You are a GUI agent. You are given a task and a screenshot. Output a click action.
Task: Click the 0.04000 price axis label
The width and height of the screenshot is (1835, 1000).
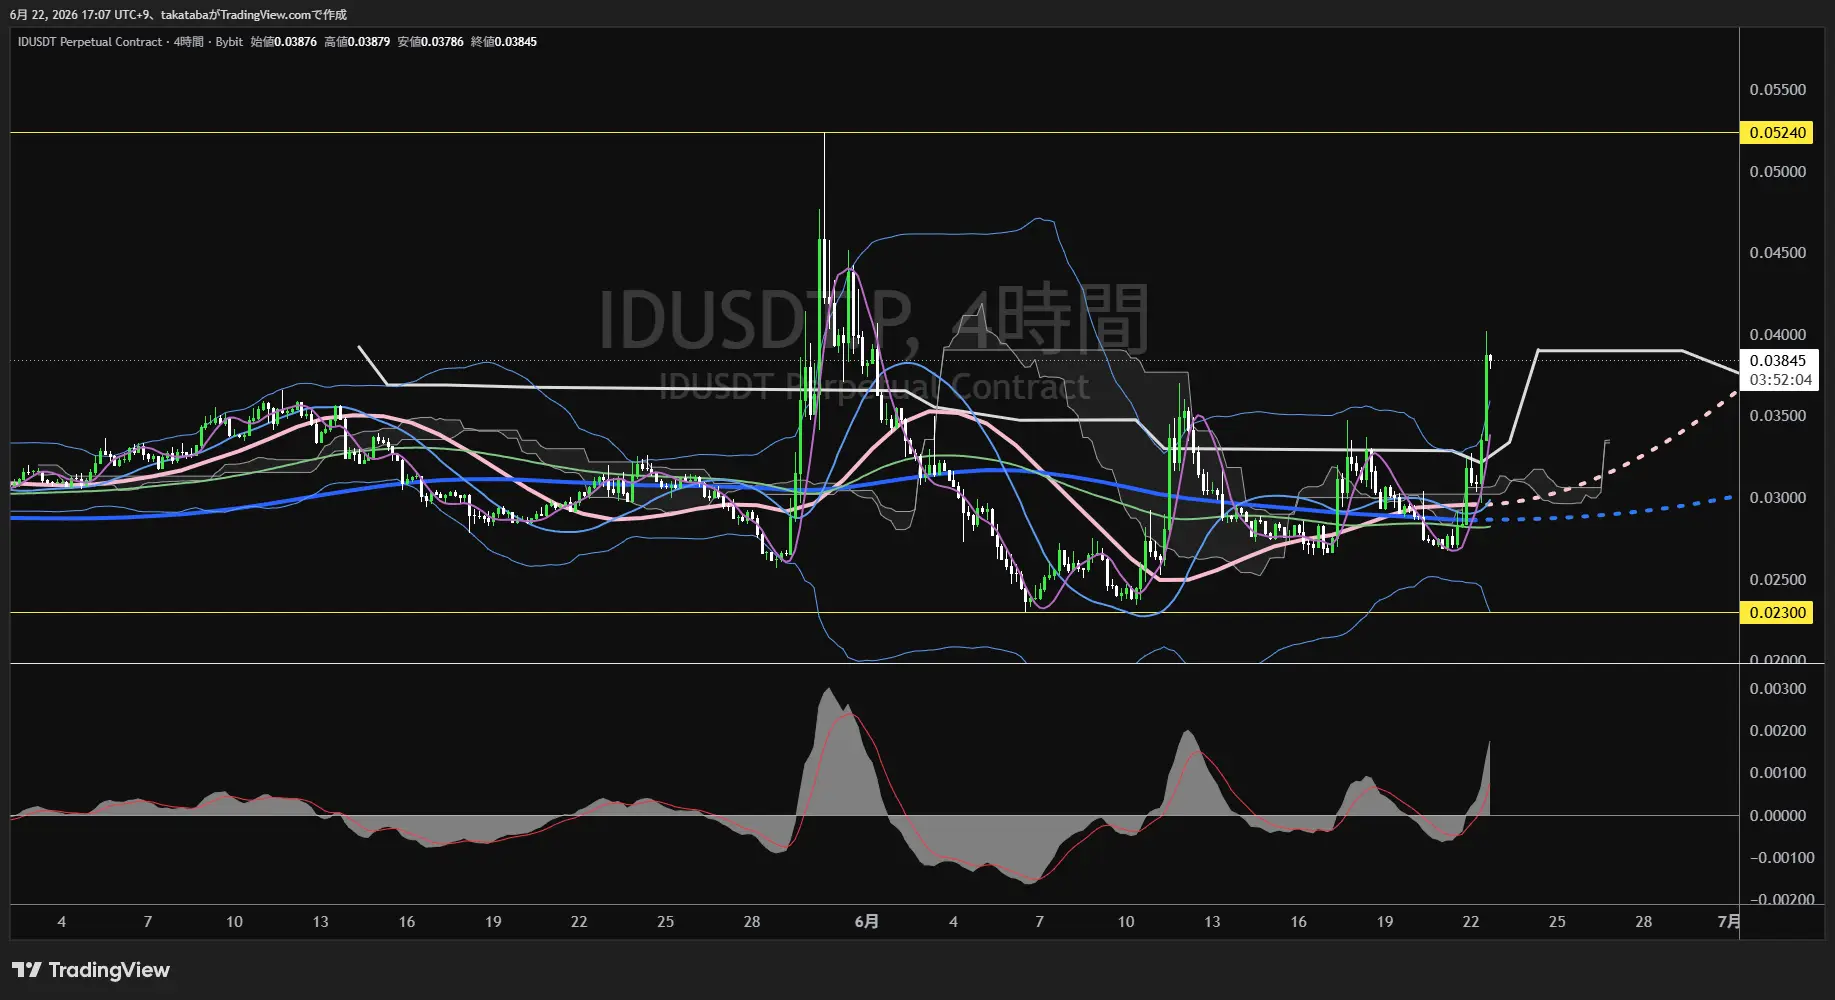(1777, 335)
